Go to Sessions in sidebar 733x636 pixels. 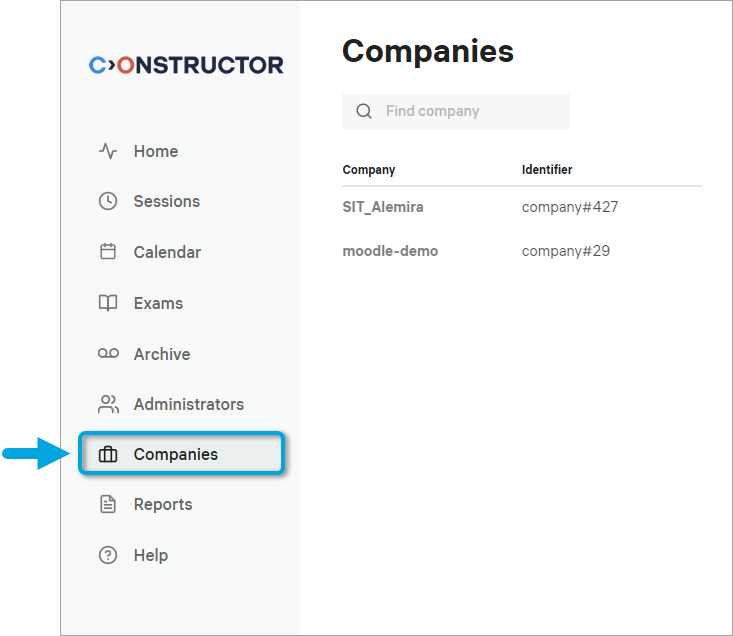pos(166,201)
